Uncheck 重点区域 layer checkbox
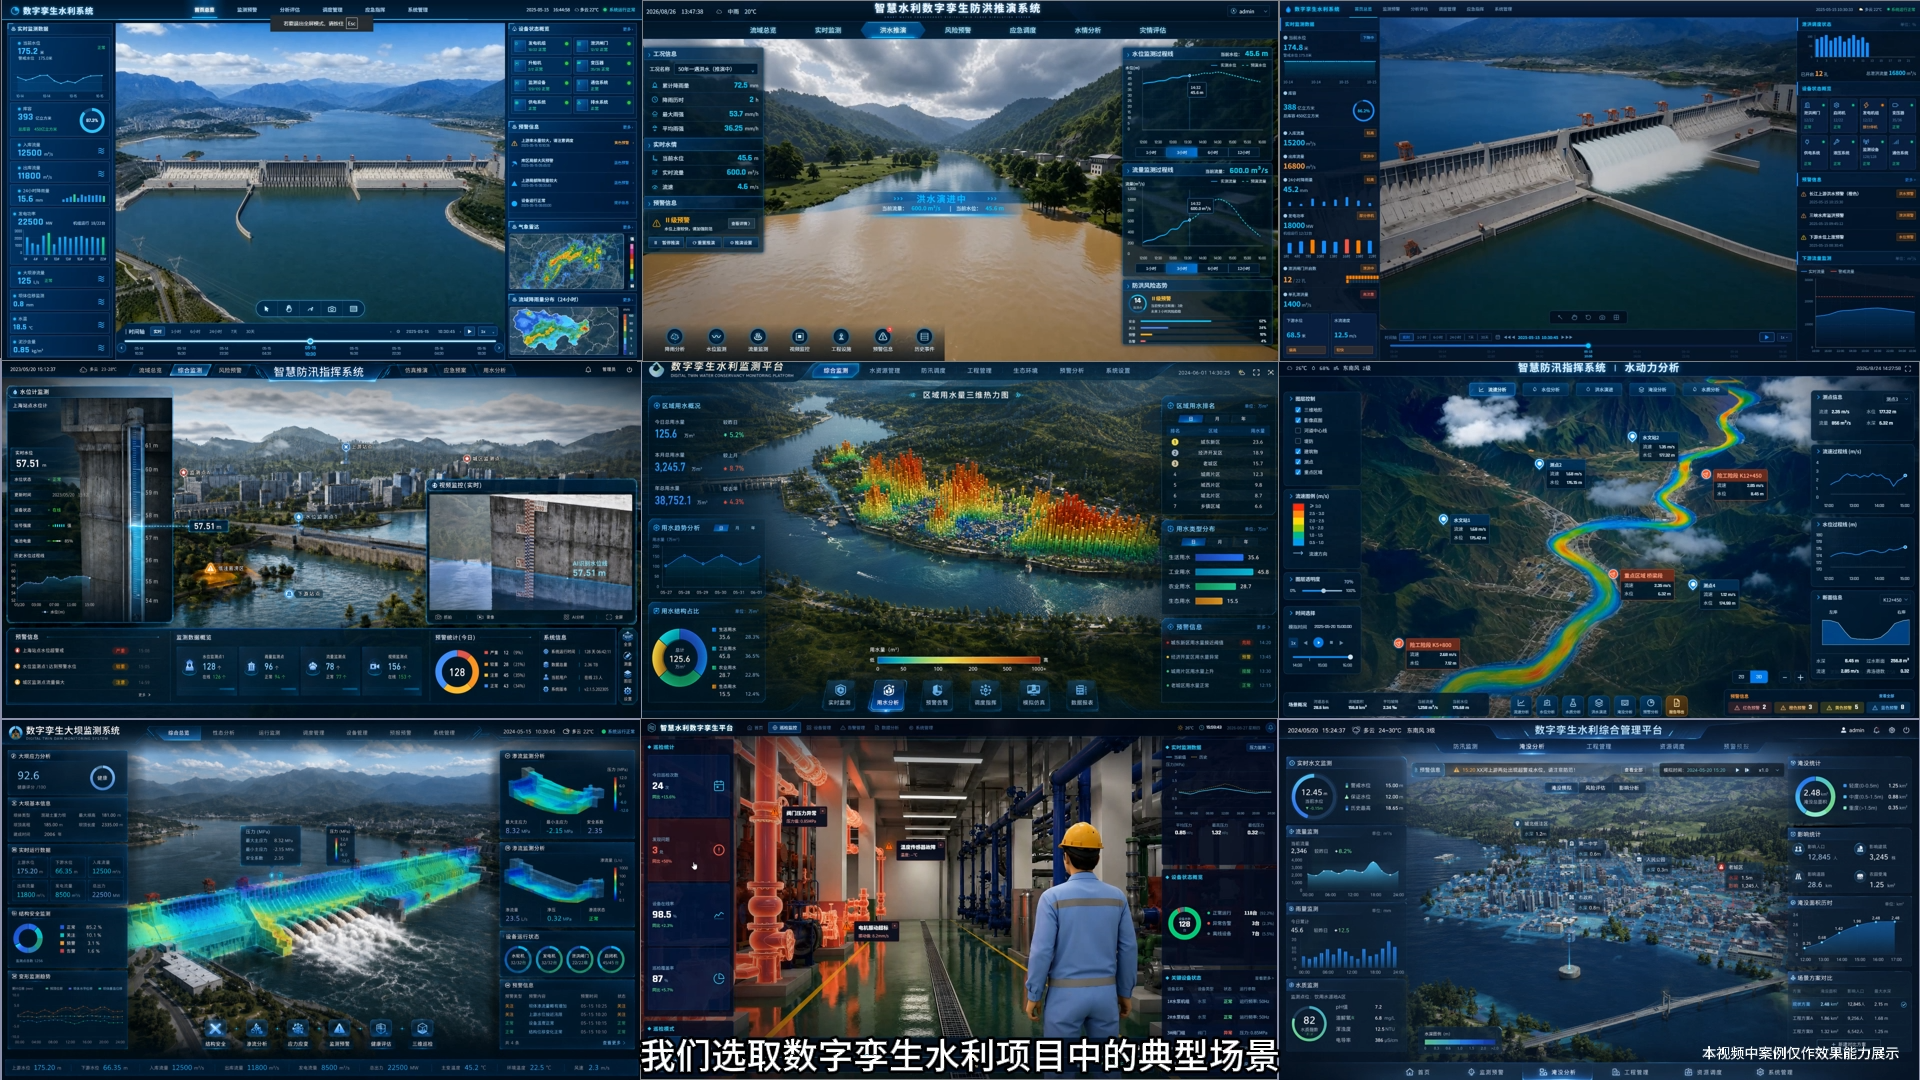 [1298, 472]
